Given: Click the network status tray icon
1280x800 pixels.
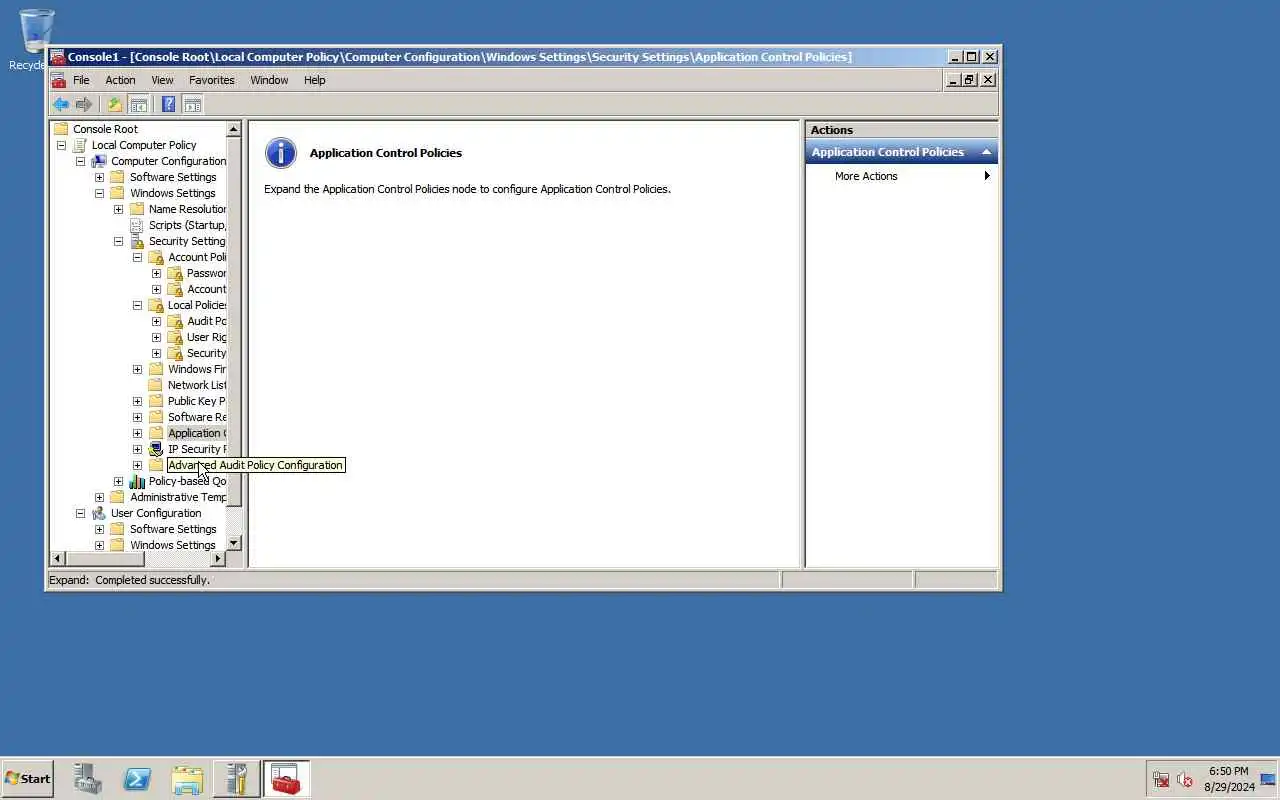Looking at the screenshot, I should click(1161, 779).
